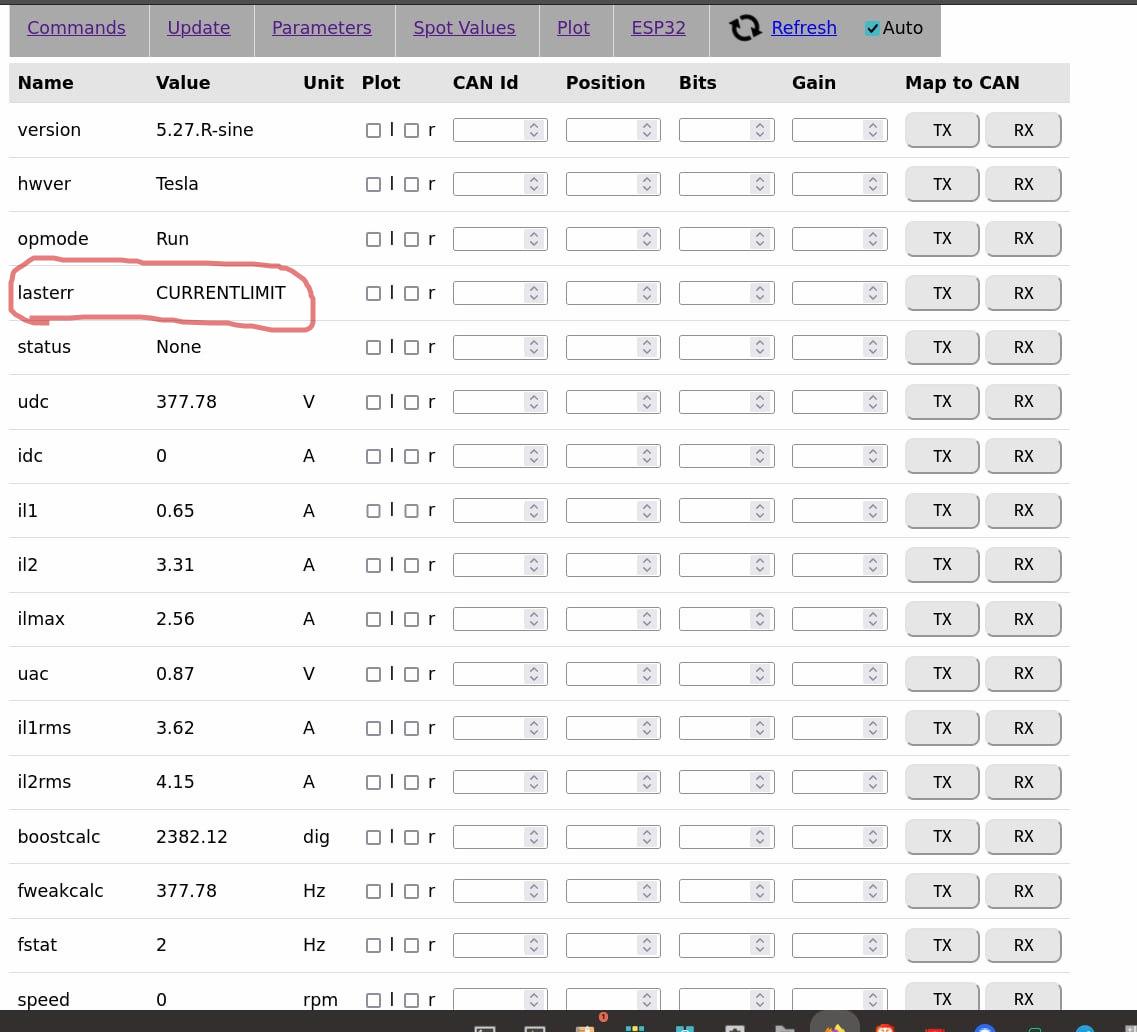Enable left plot checkbox for udc

click(x=373, y=402)
